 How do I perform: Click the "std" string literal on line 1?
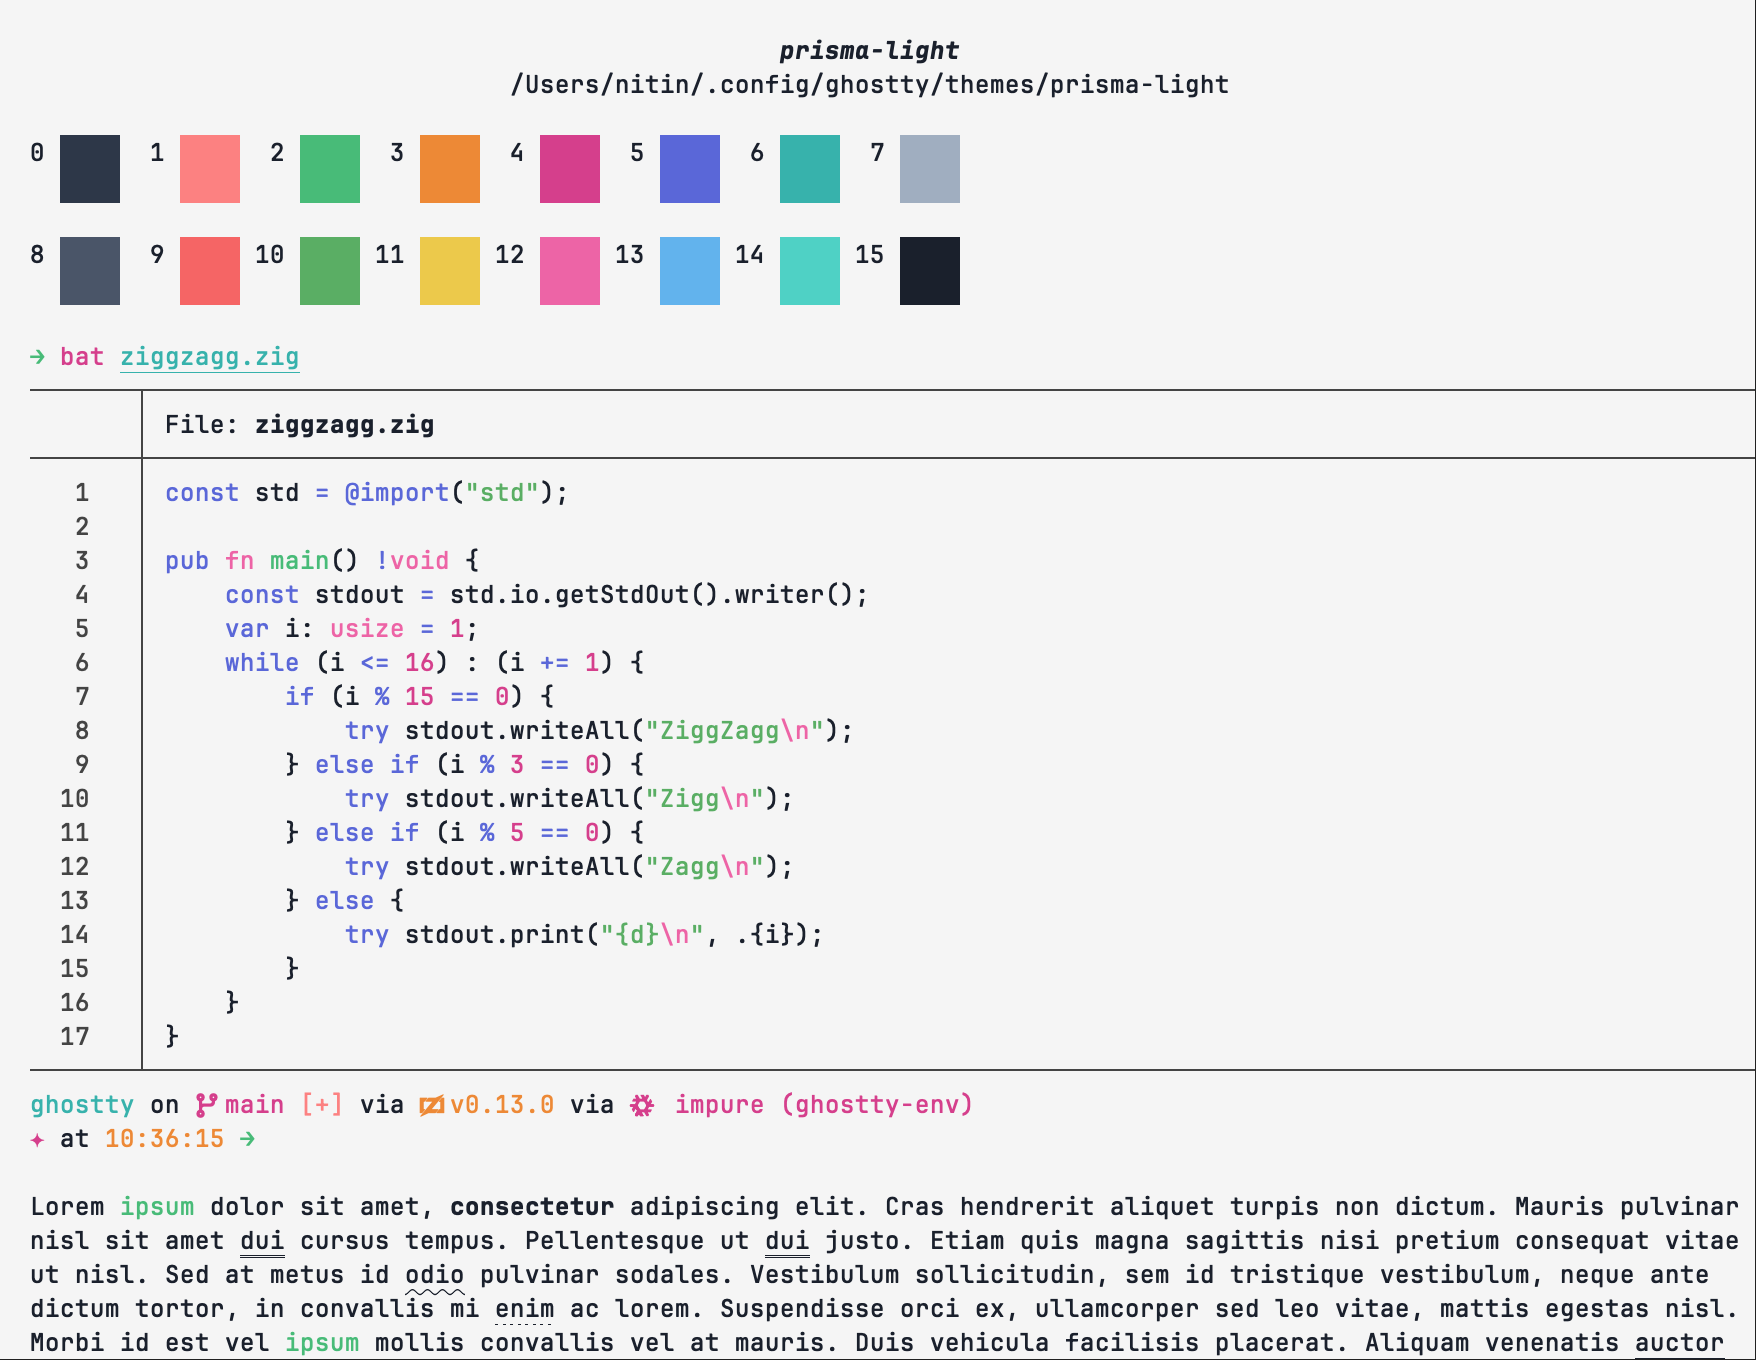tap(502, 493)
